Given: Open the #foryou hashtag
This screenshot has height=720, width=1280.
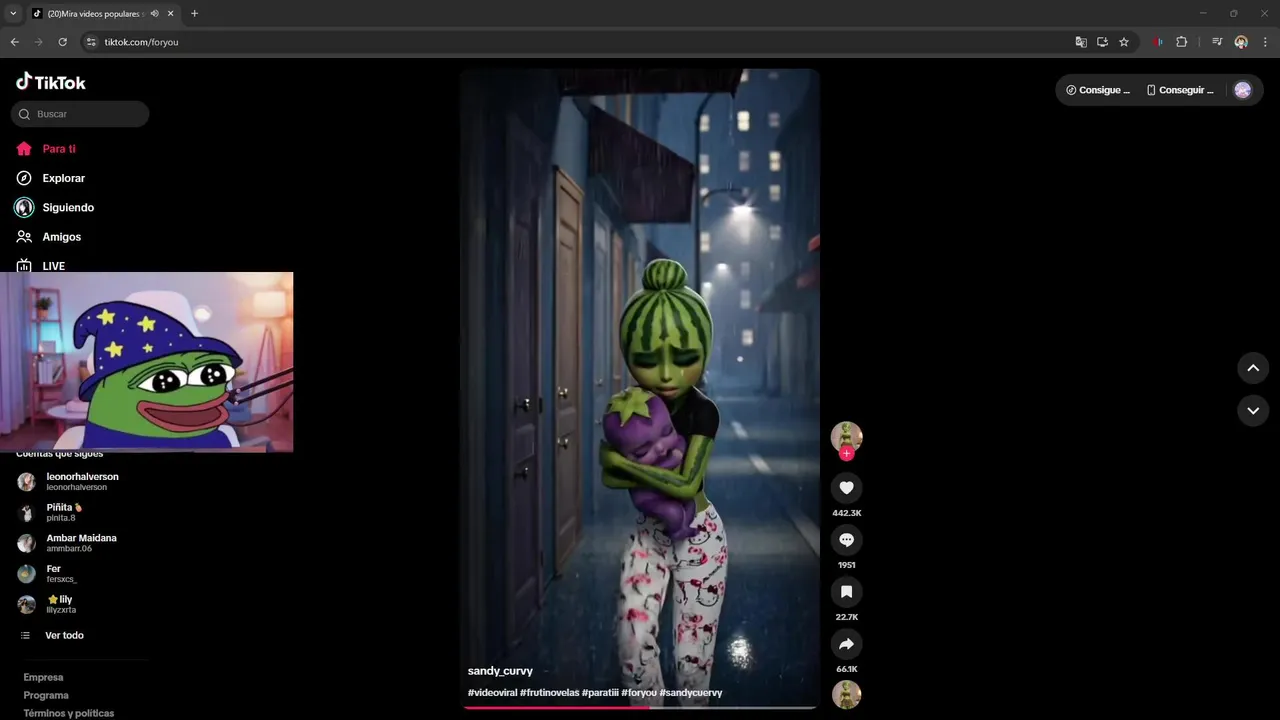Looking at the screenshot, I should click(639, 692).
